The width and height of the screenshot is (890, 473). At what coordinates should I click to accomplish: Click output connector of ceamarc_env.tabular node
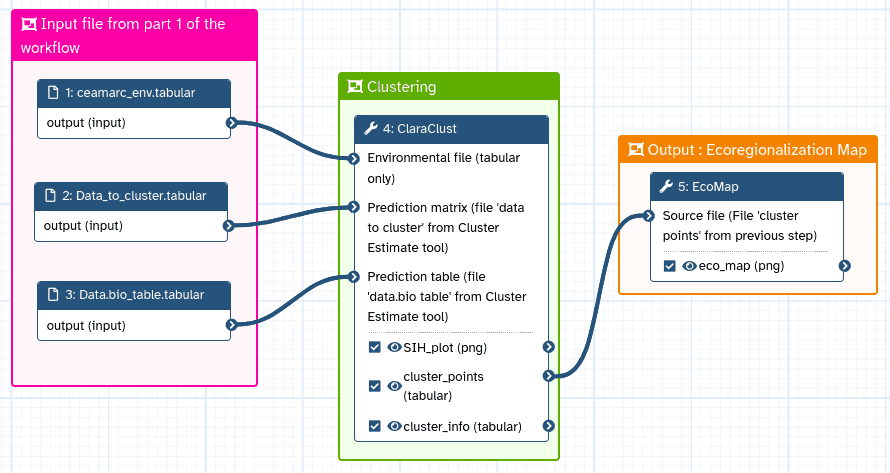tap(231, 123)
